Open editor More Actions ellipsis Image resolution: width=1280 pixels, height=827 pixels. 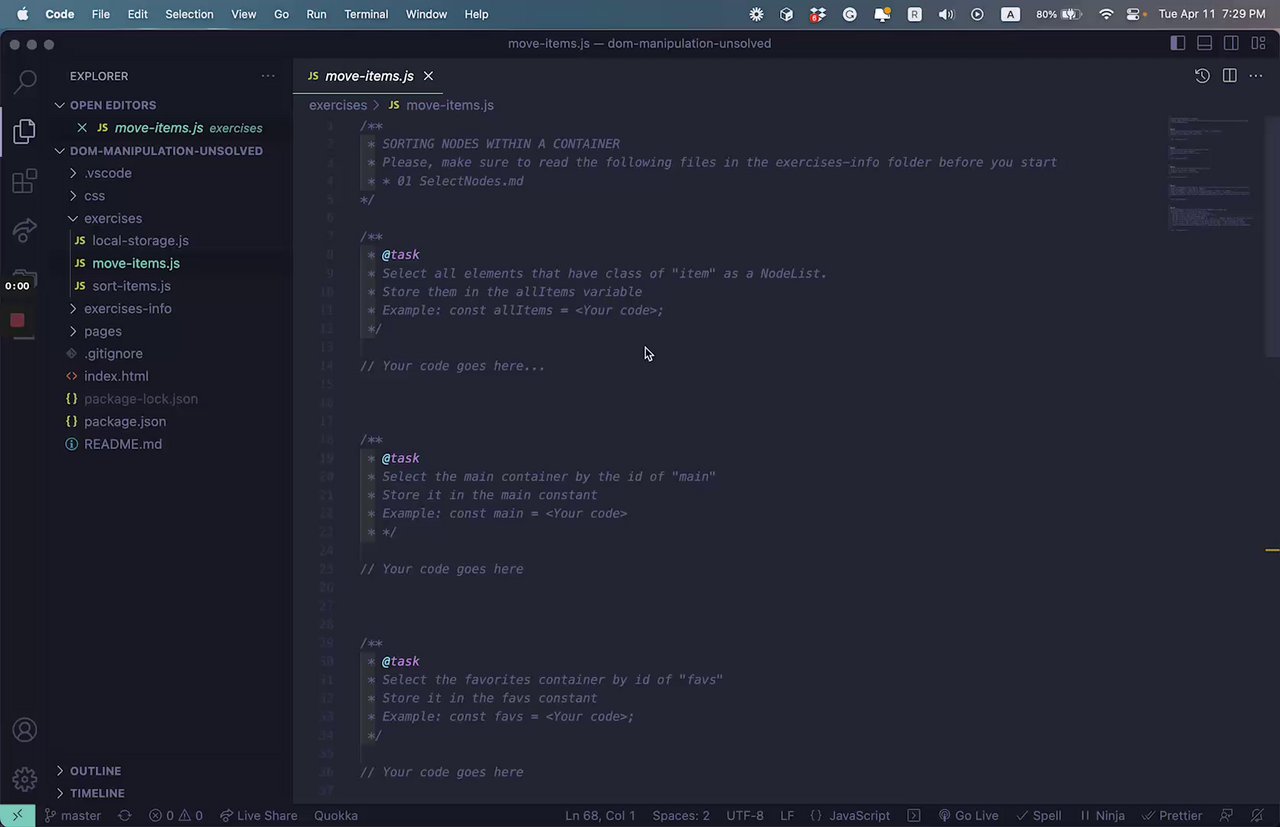[1256, 76]
